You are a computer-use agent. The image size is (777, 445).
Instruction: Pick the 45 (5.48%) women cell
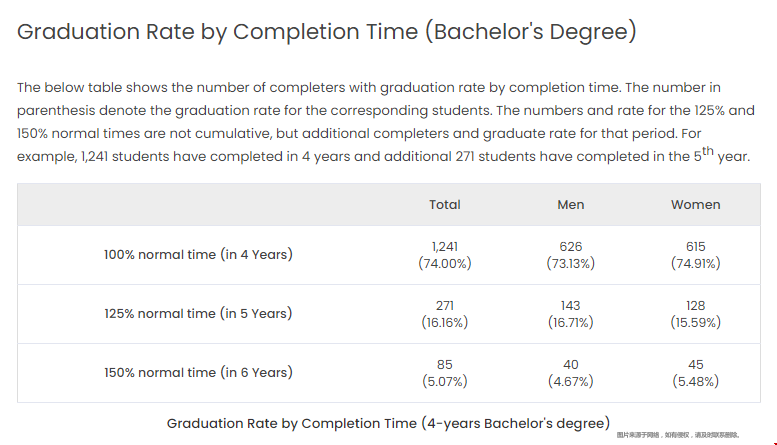(x=696, y=373)
